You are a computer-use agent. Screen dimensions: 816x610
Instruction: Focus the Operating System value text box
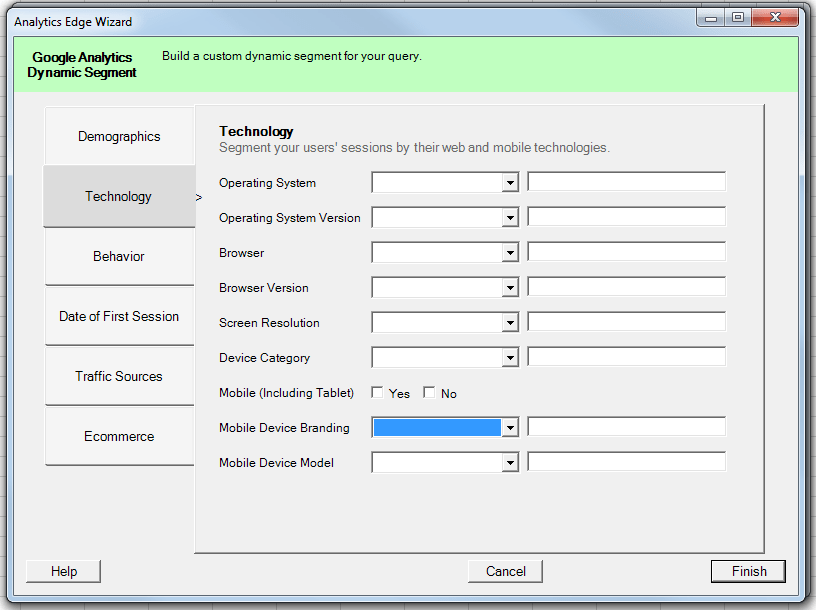tap(626, 182)
